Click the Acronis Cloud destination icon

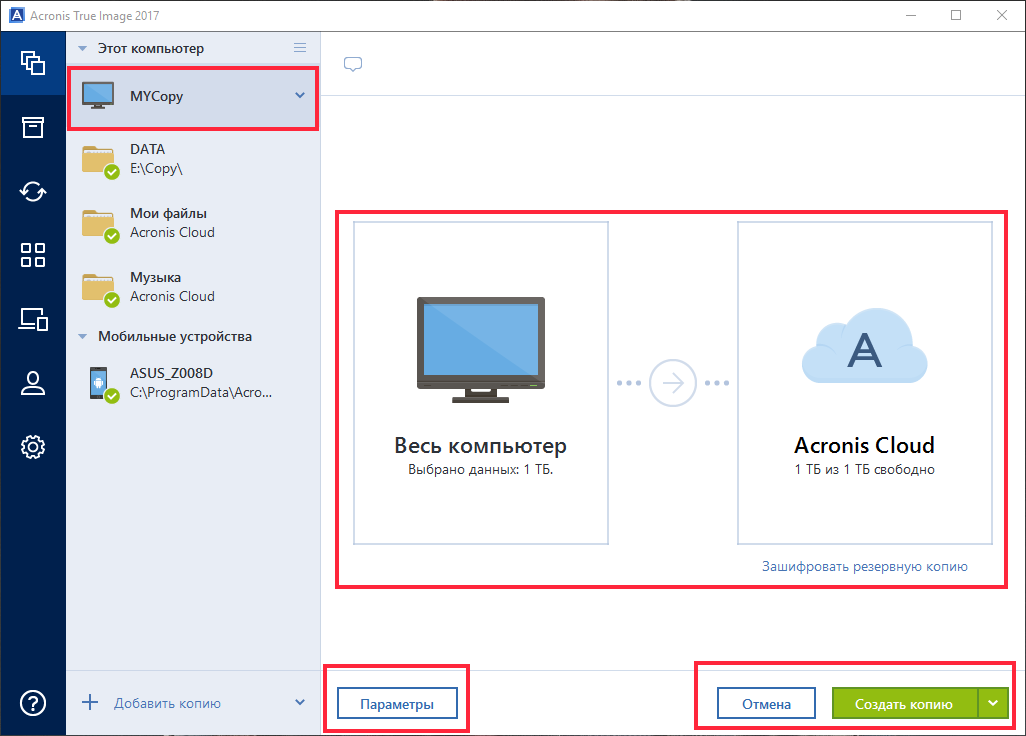point(864,346)
